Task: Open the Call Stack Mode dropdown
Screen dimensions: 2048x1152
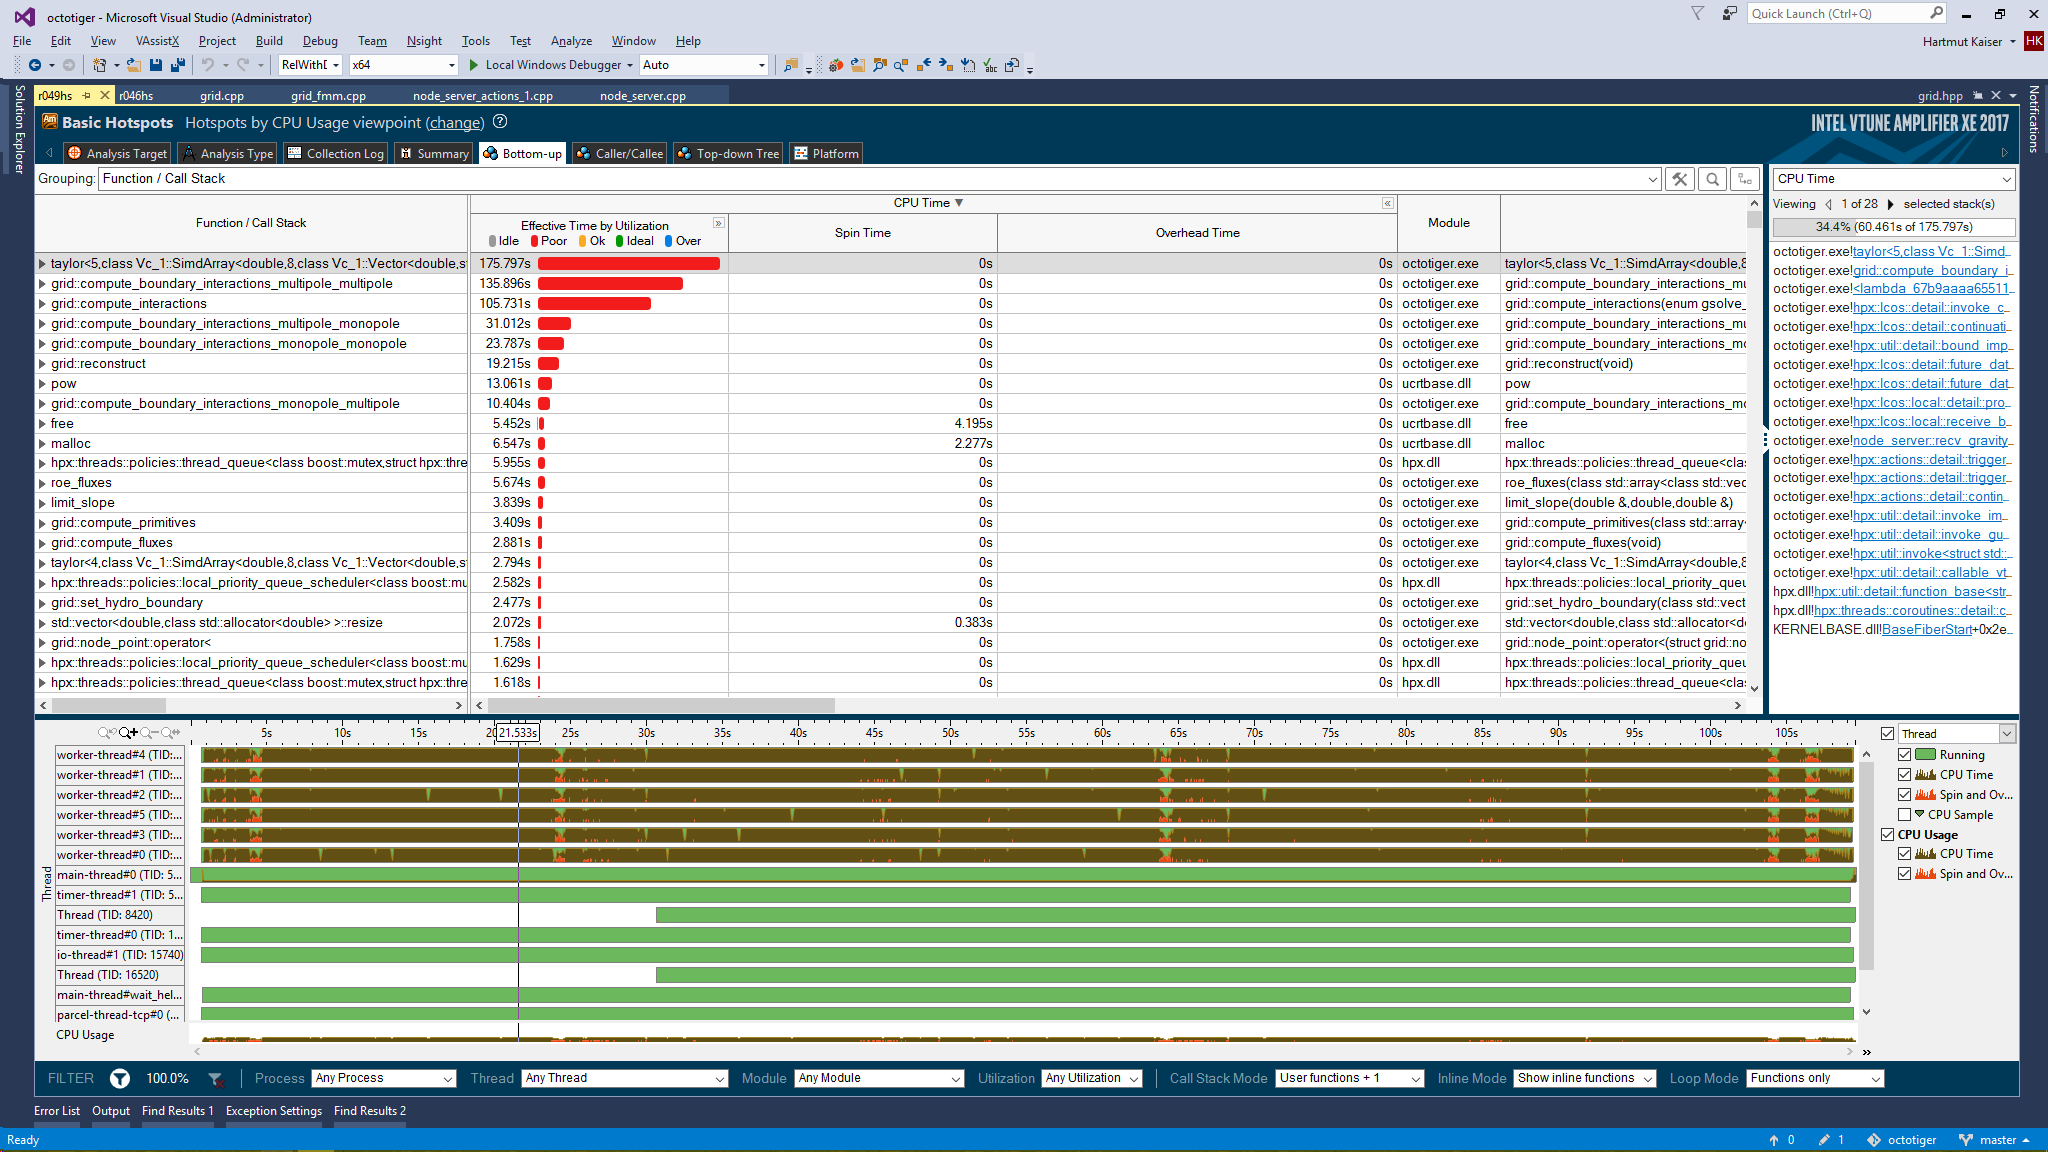Action: click(x=1350, y=1078)
